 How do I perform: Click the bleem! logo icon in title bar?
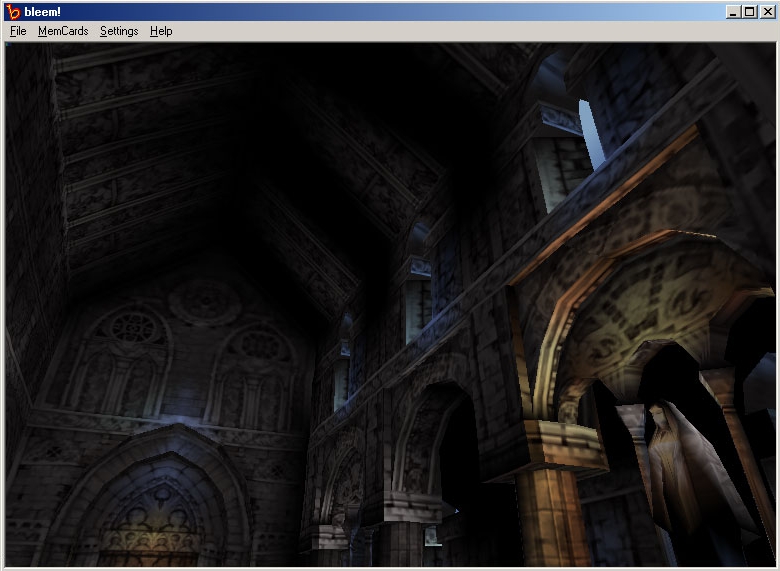click(x=13, y=12)
